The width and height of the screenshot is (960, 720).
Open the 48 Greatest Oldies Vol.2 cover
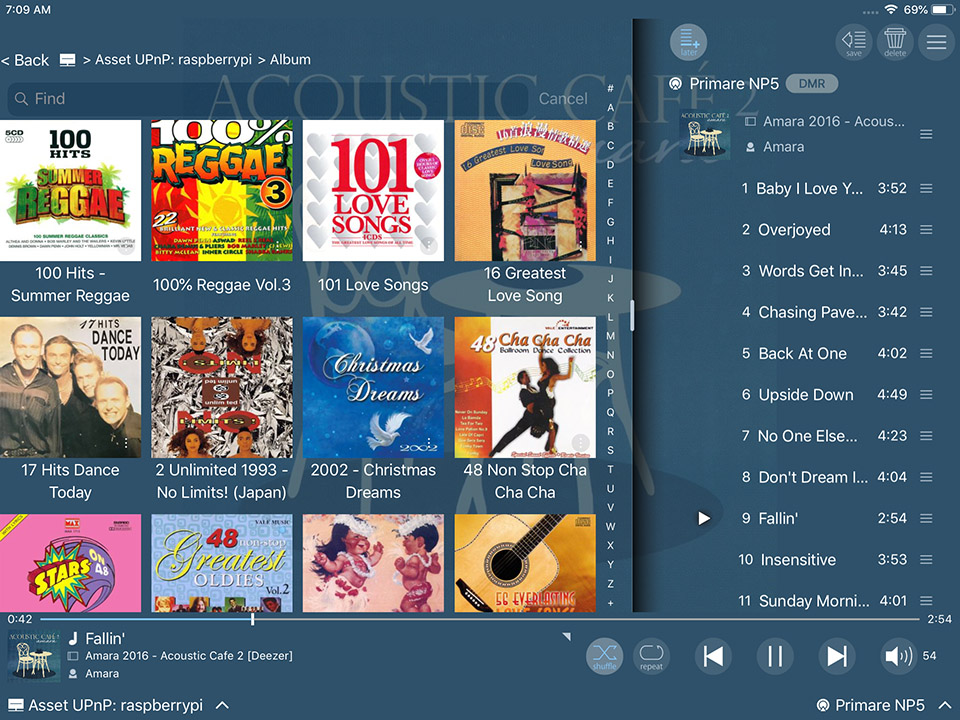click(222, 563)
